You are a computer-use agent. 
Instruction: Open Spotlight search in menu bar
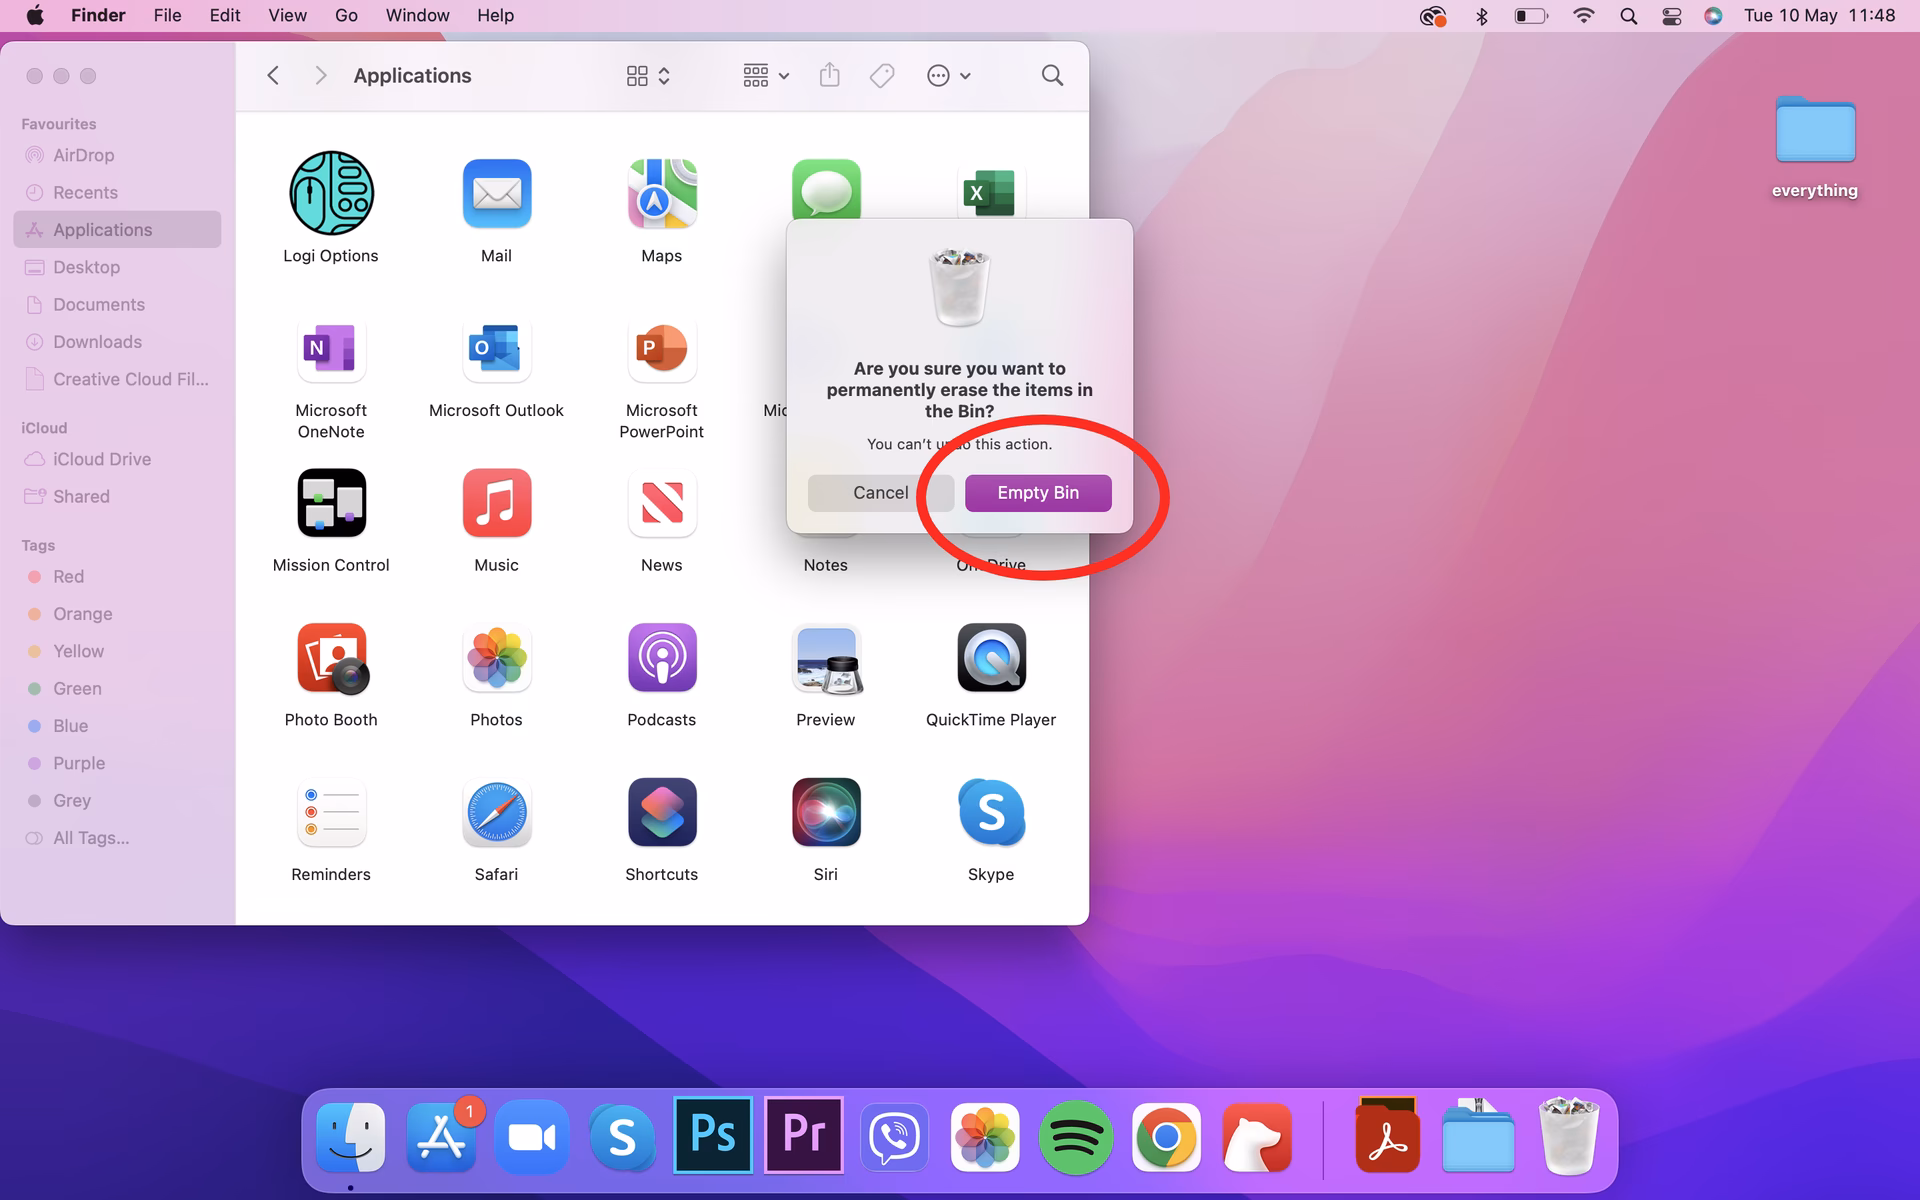click(1628, 16)
